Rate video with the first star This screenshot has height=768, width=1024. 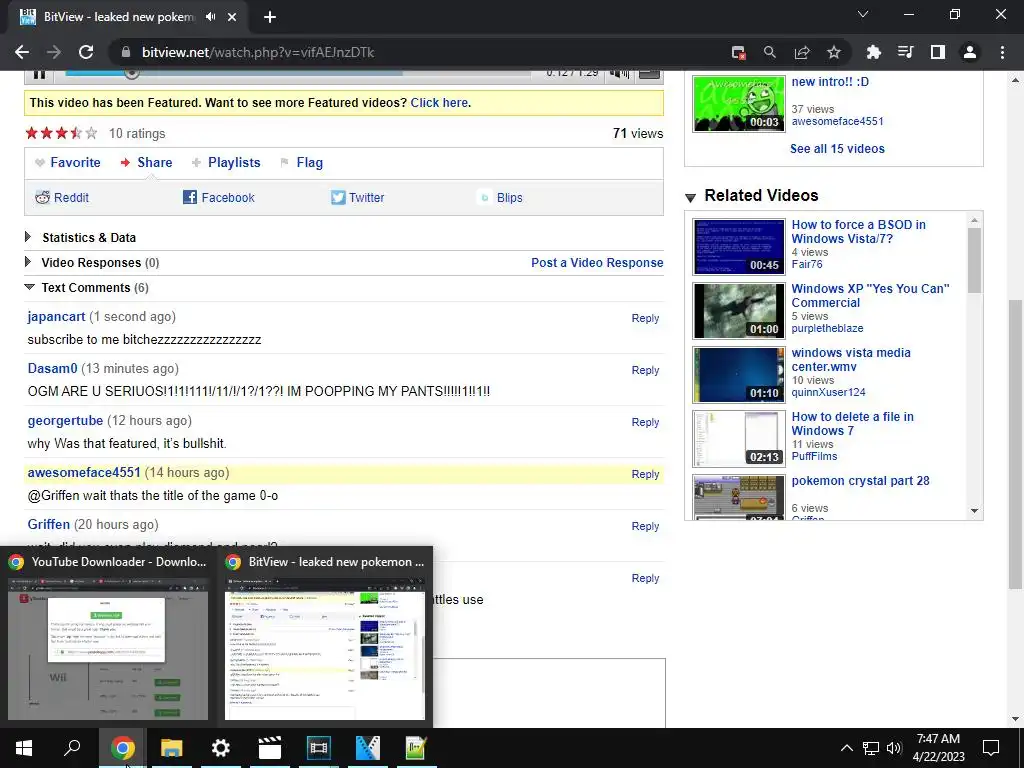click(x=31, y=133)
